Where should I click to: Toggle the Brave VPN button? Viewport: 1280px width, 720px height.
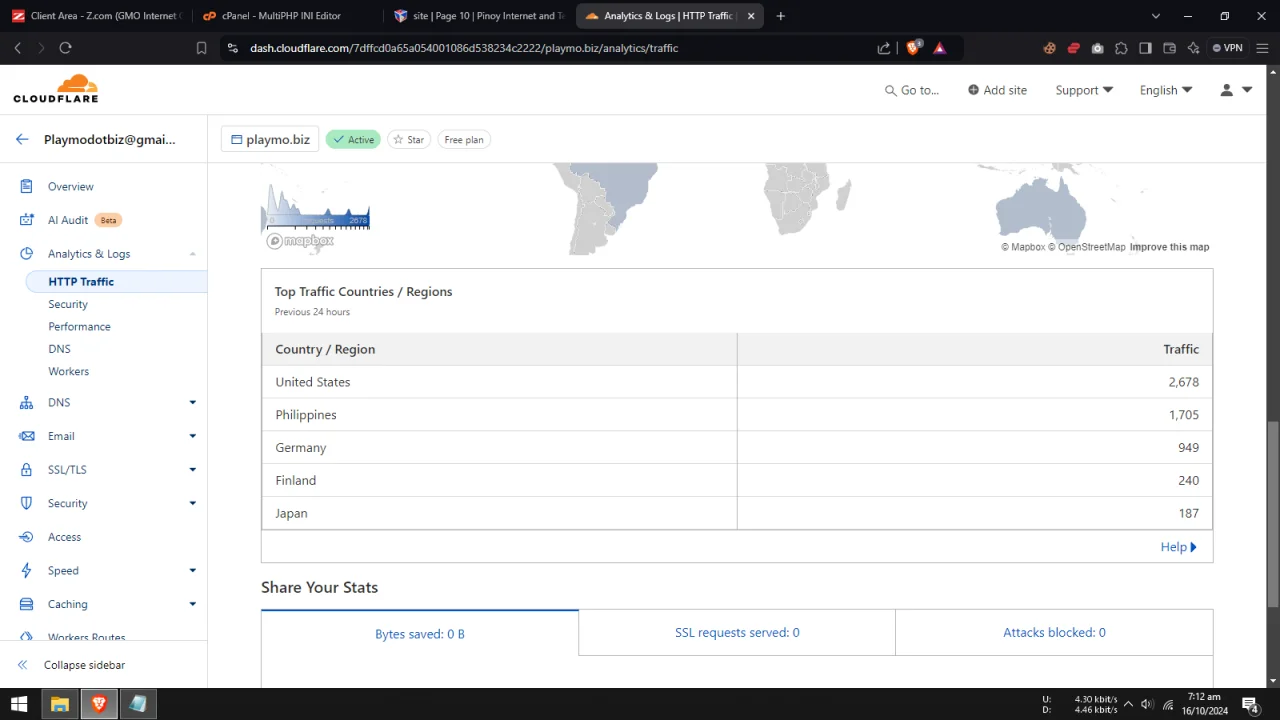click(x=1227, y=48)
